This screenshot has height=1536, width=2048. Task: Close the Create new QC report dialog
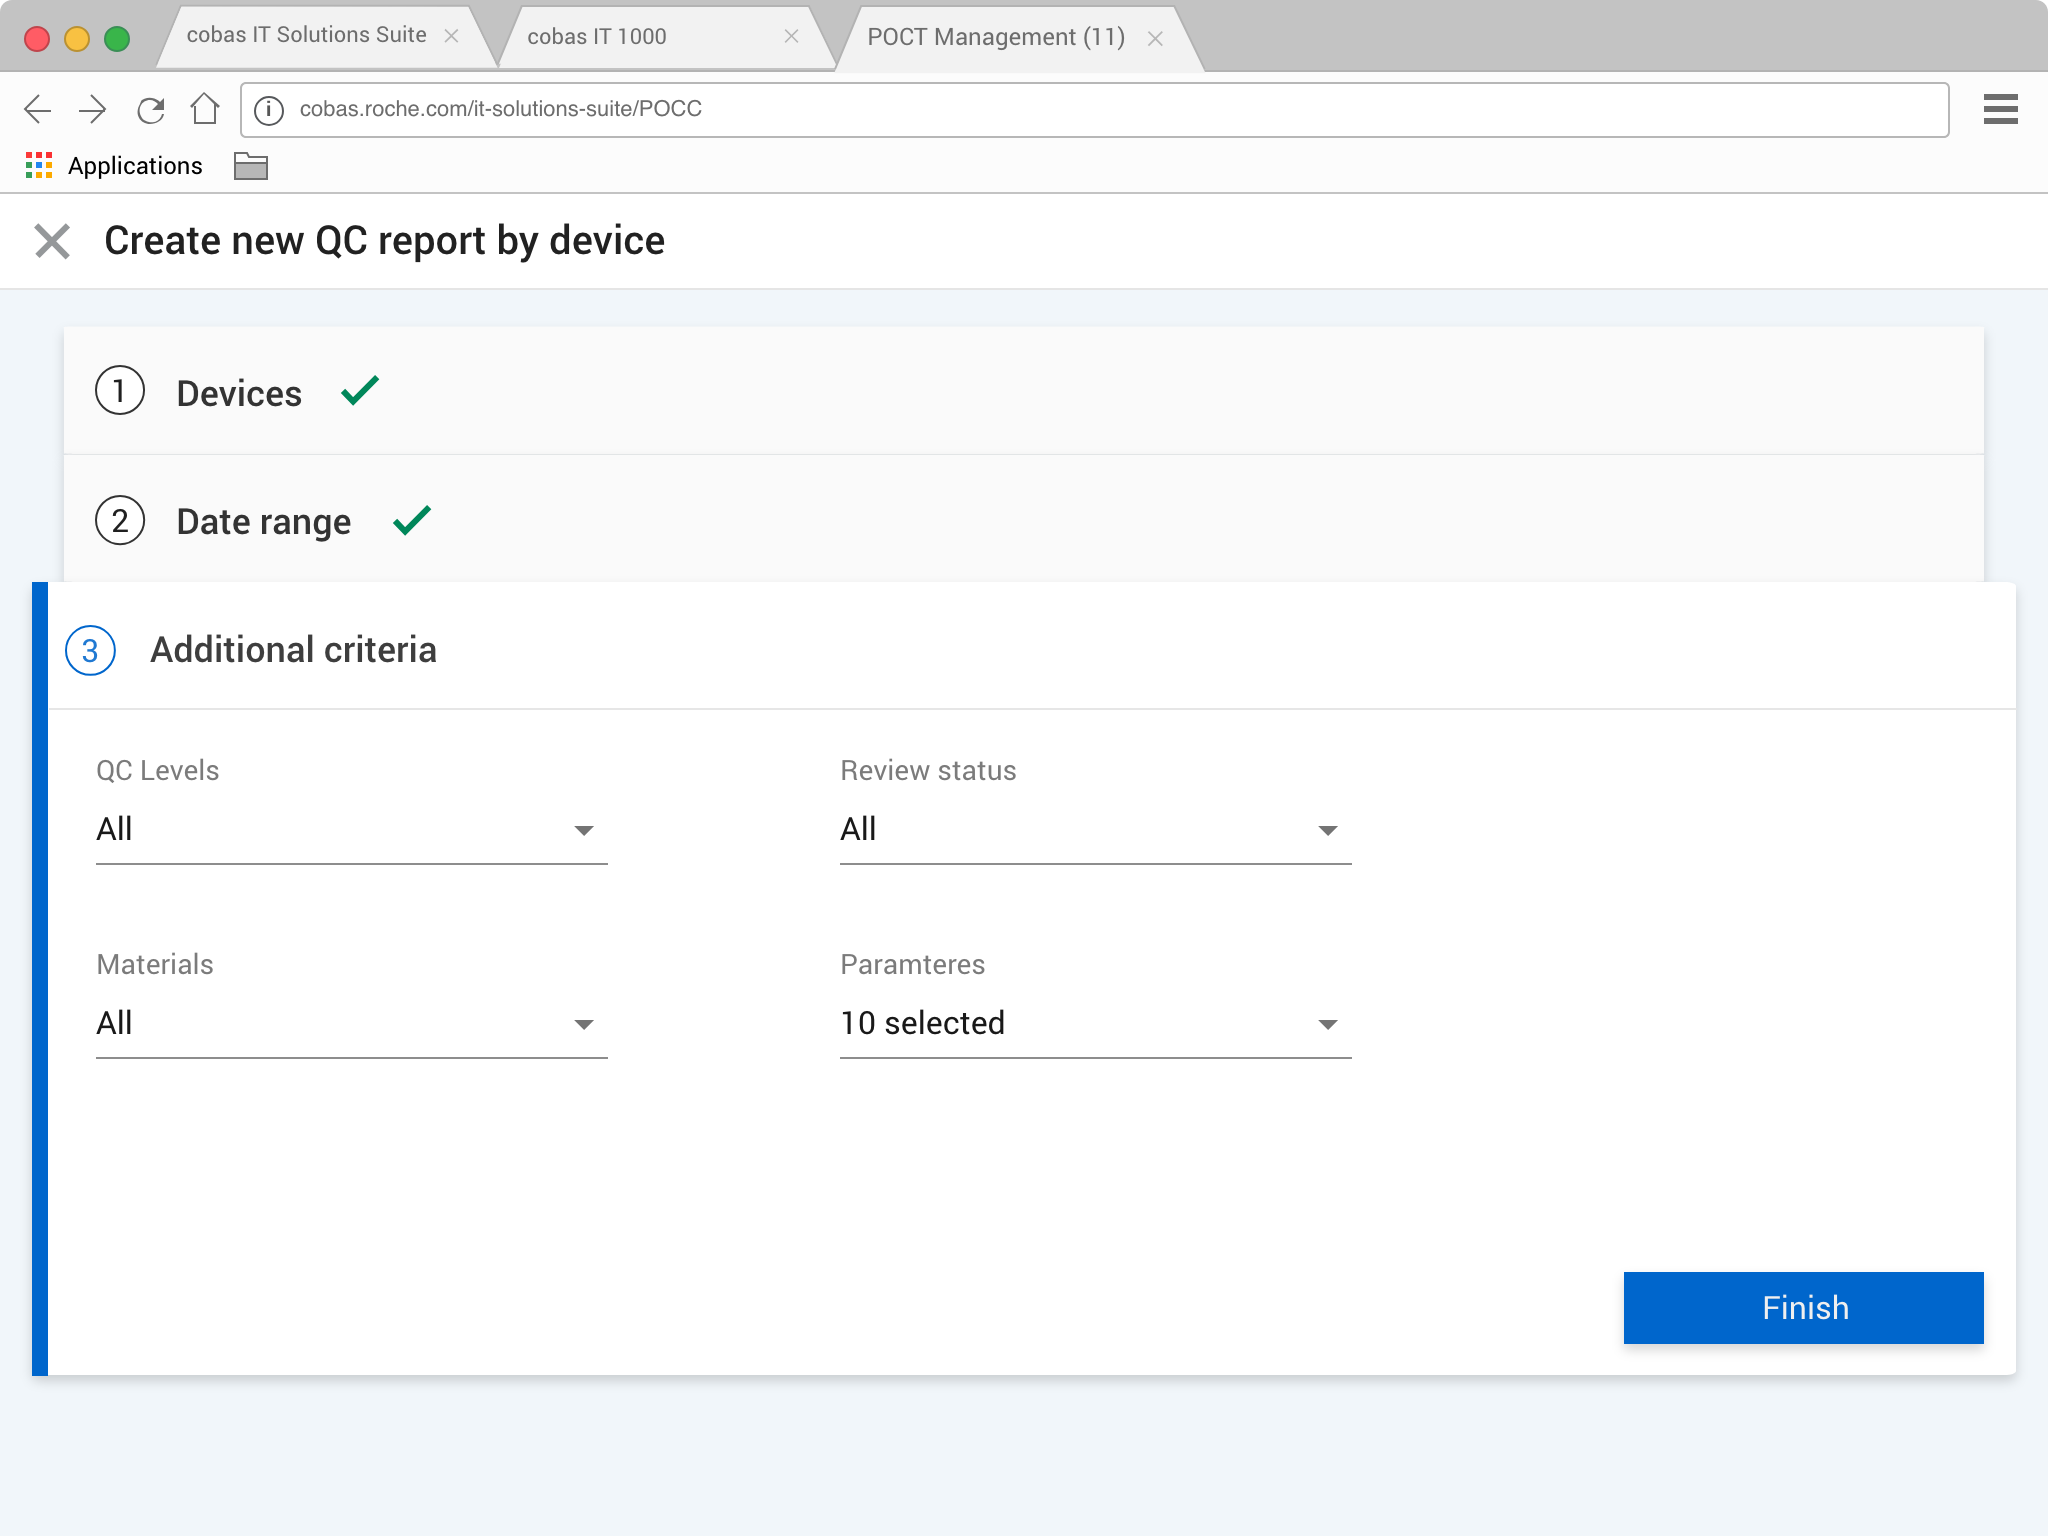[52, 241]
